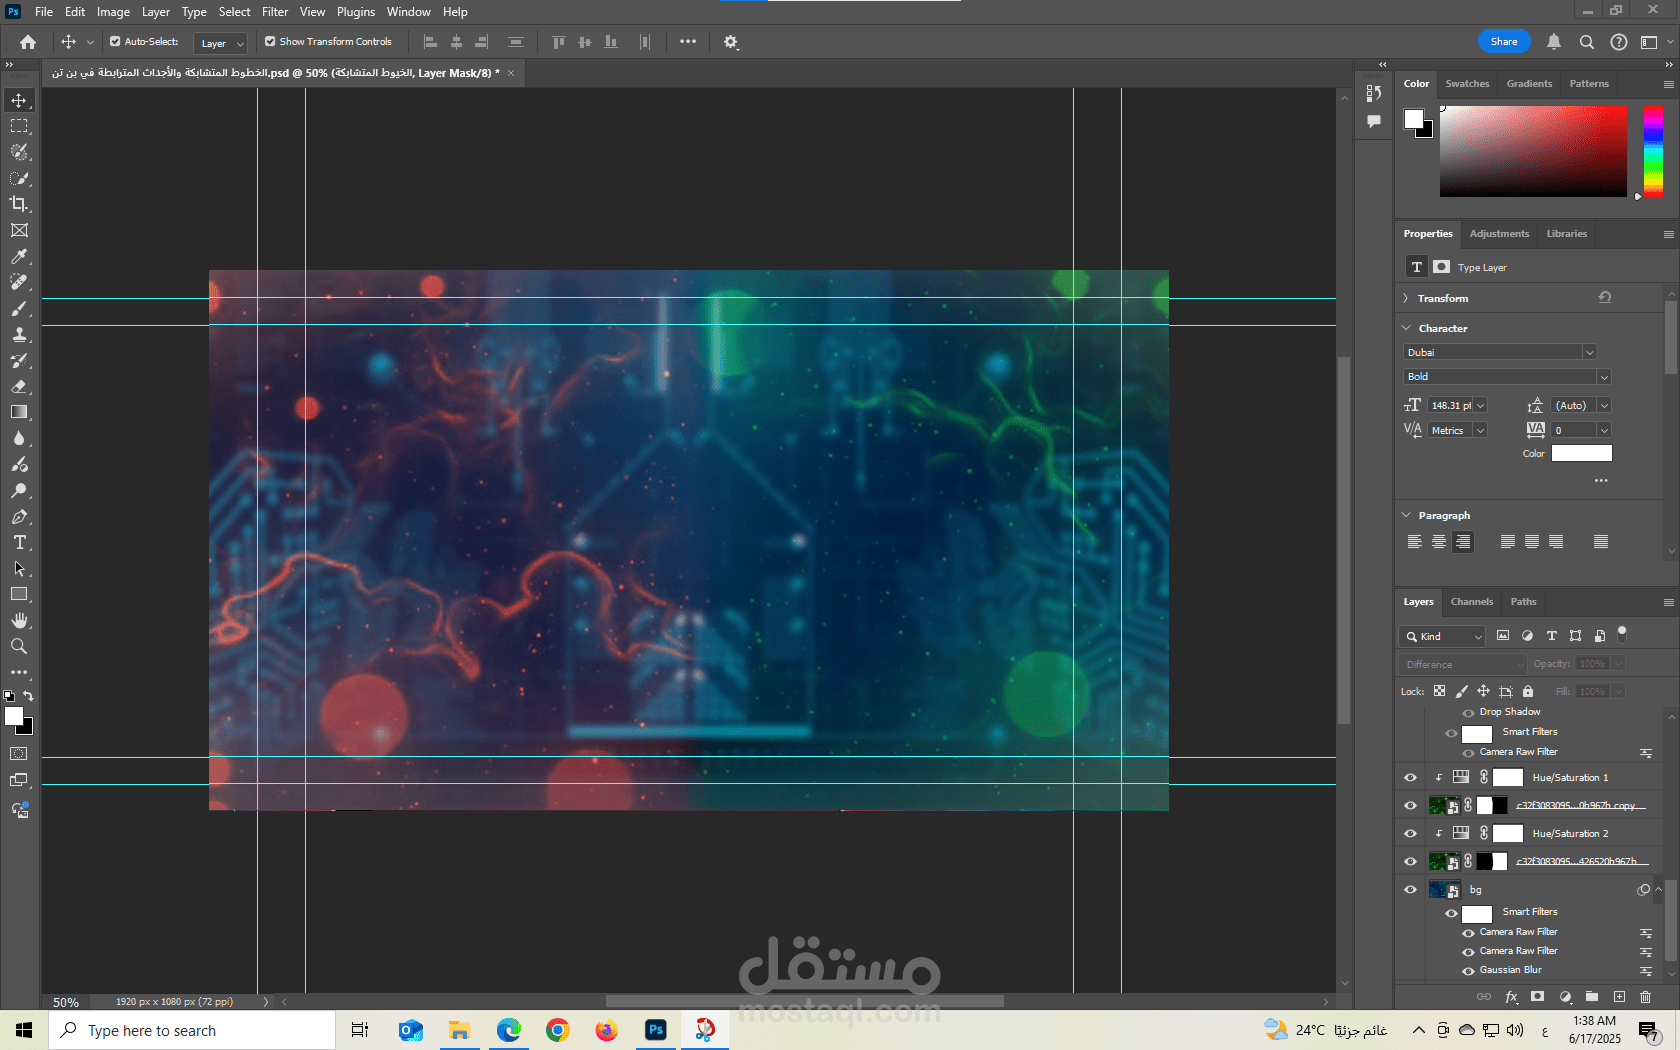Delete layer with trash icon

tap(1645, 997)
